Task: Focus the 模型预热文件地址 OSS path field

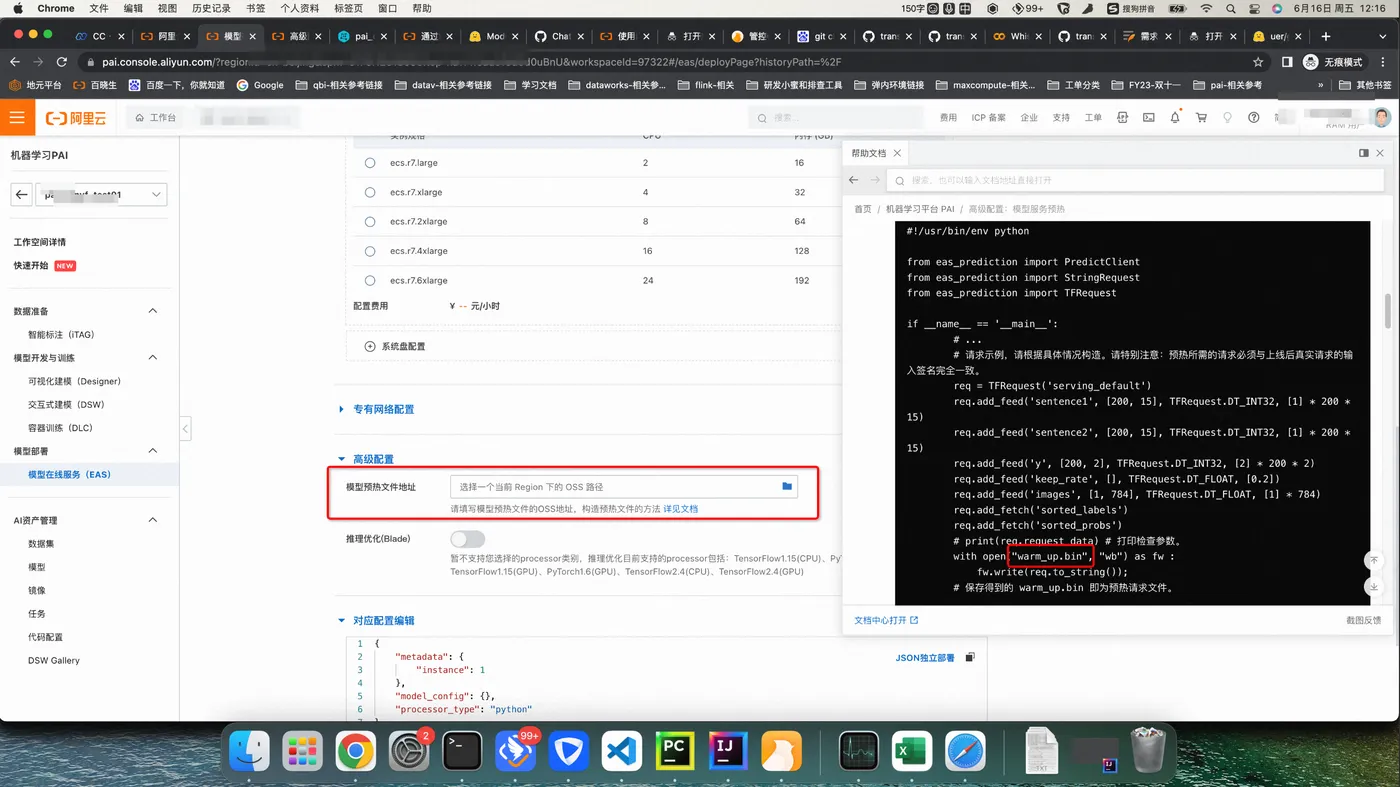Action: tap(624, 487)
